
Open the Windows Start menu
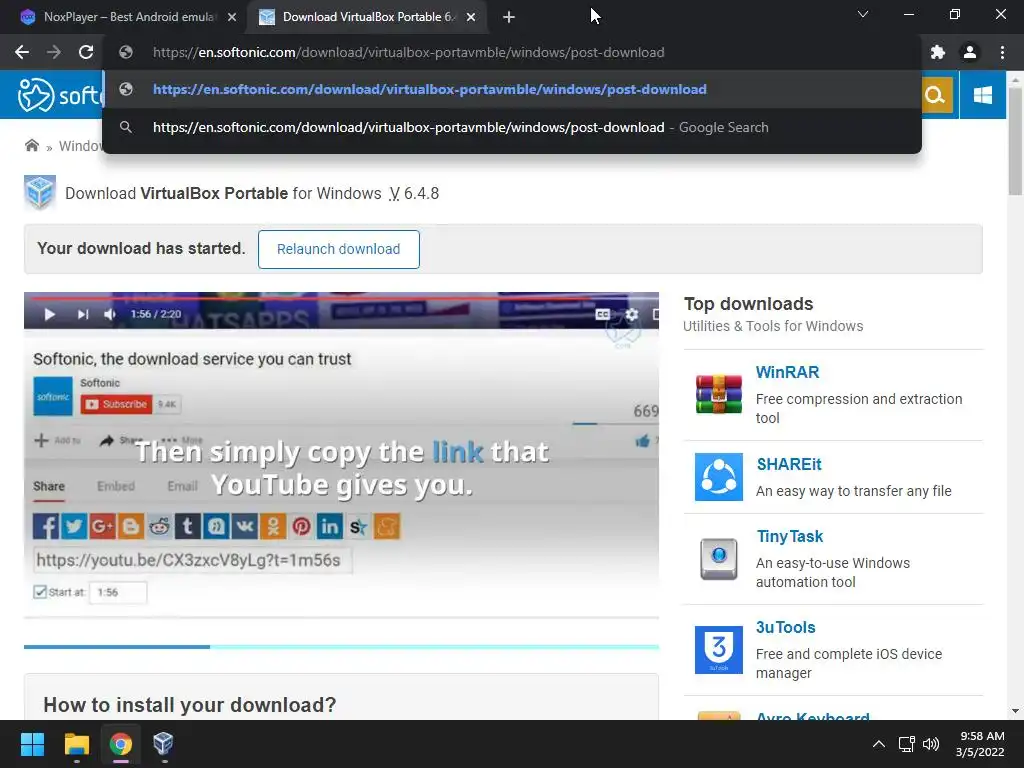tap(32, 744)
